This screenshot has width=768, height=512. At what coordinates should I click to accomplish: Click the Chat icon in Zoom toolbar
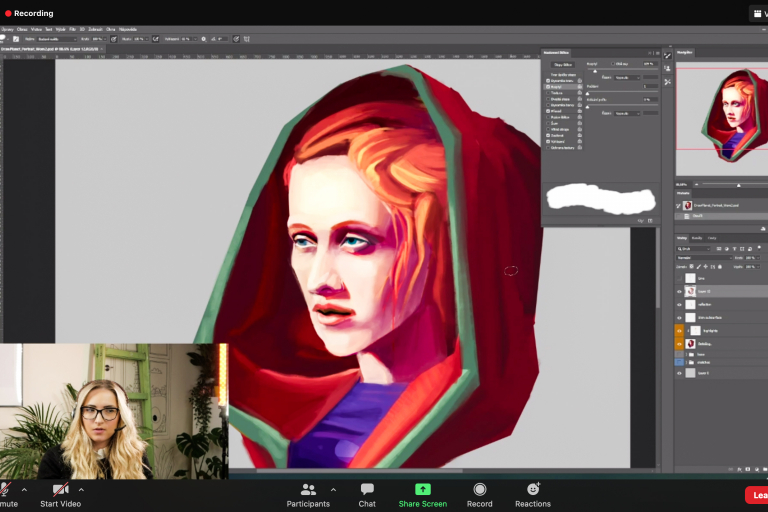[367, 490]
